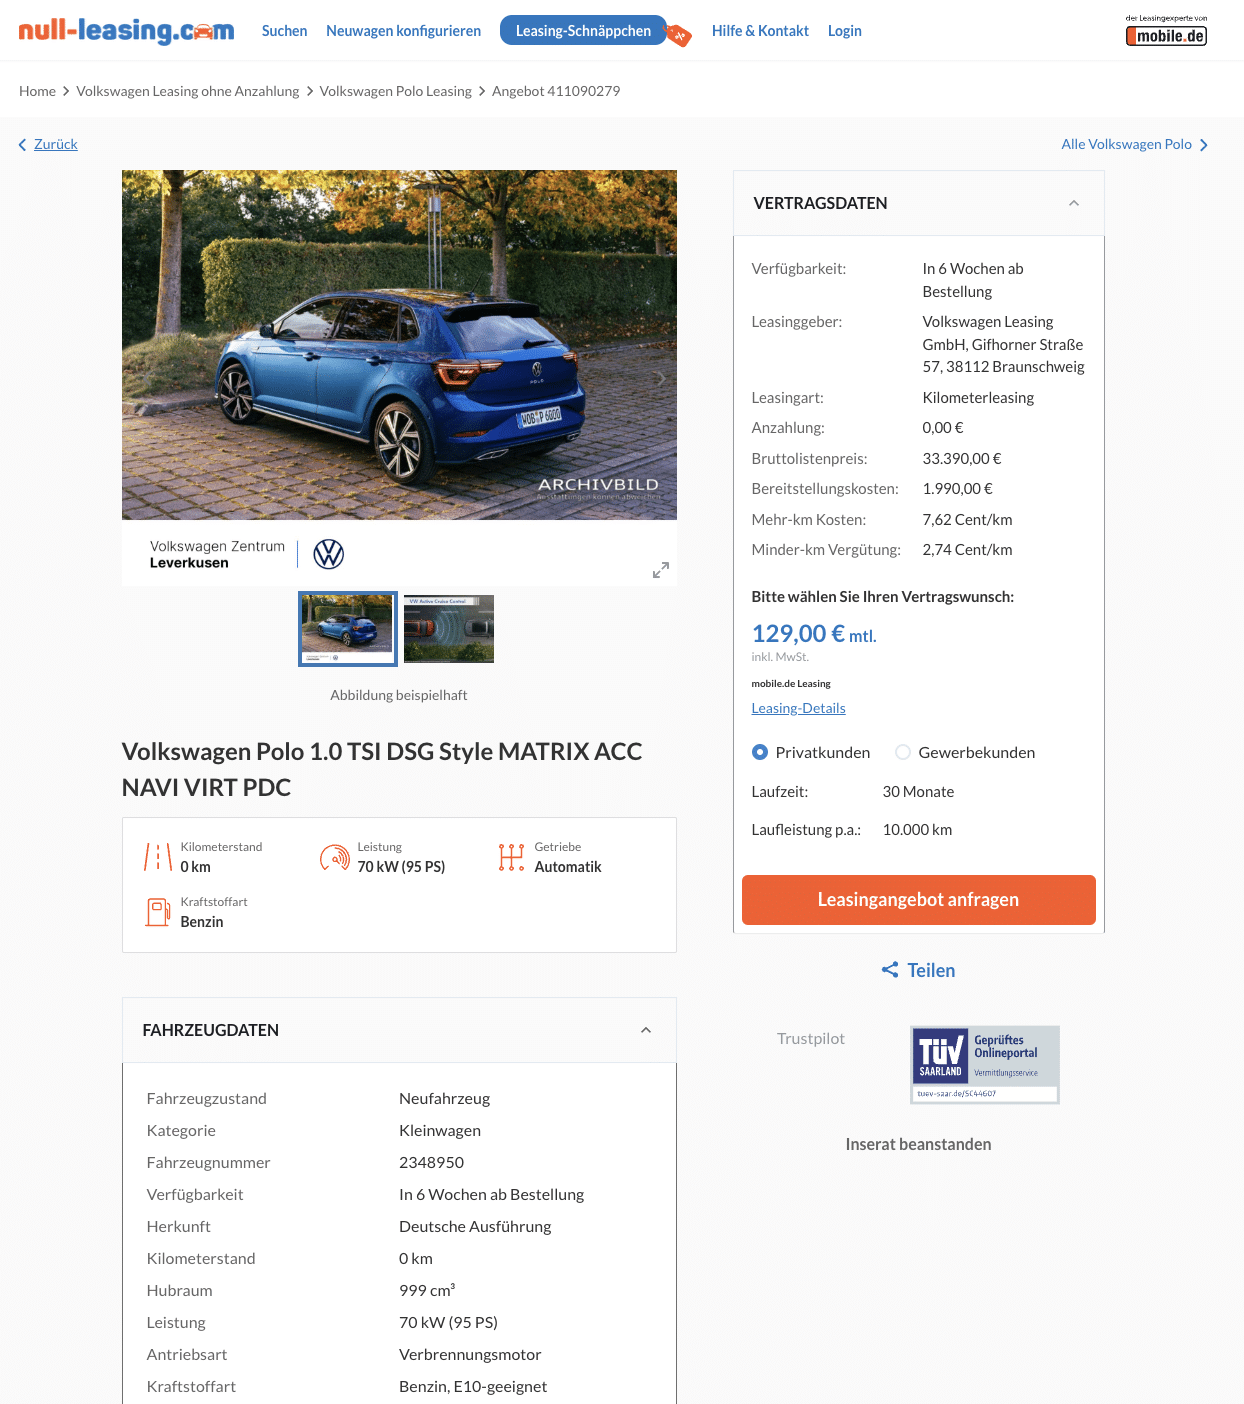
Task: Open the mobile.de logo link
Action: click(1166, 31)
